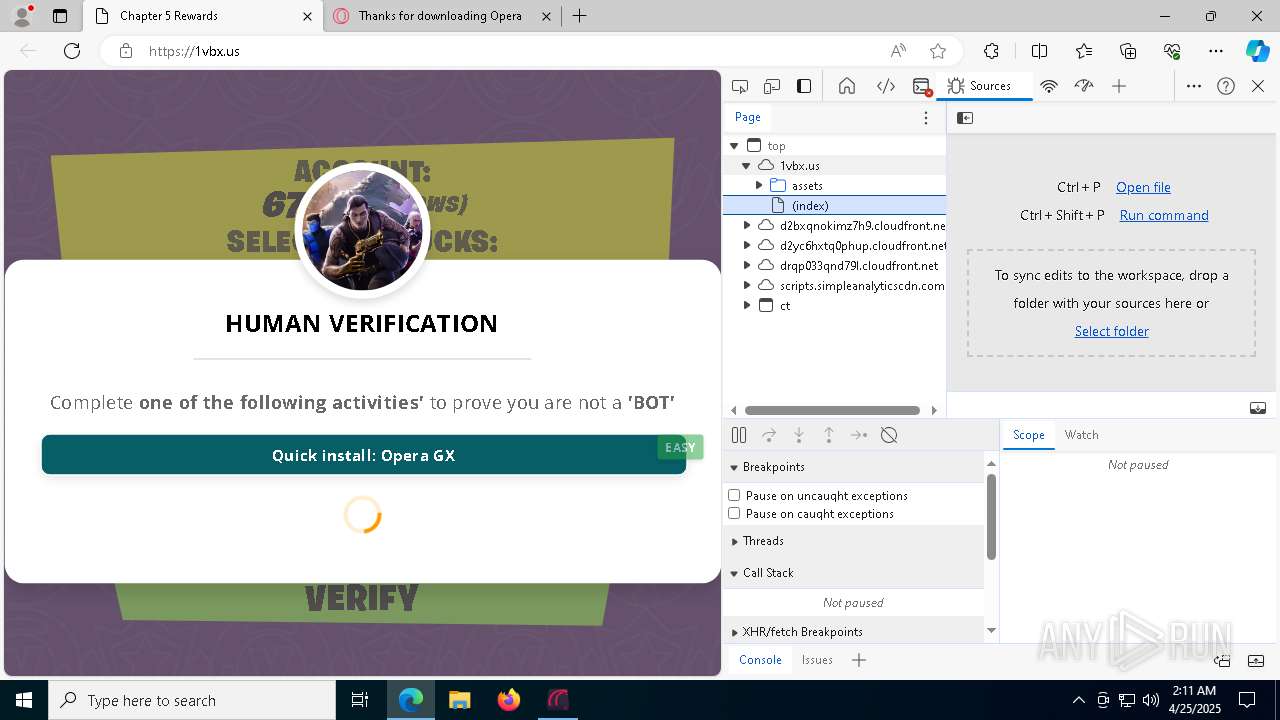Click the drawer toggle icon below the editor

1258,408
